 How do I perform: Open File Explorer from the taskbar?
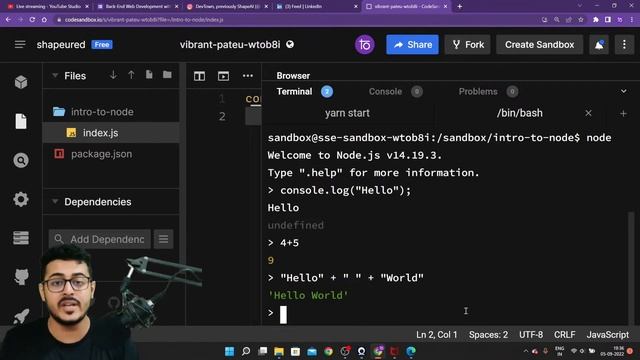click(x=279, y=351)
